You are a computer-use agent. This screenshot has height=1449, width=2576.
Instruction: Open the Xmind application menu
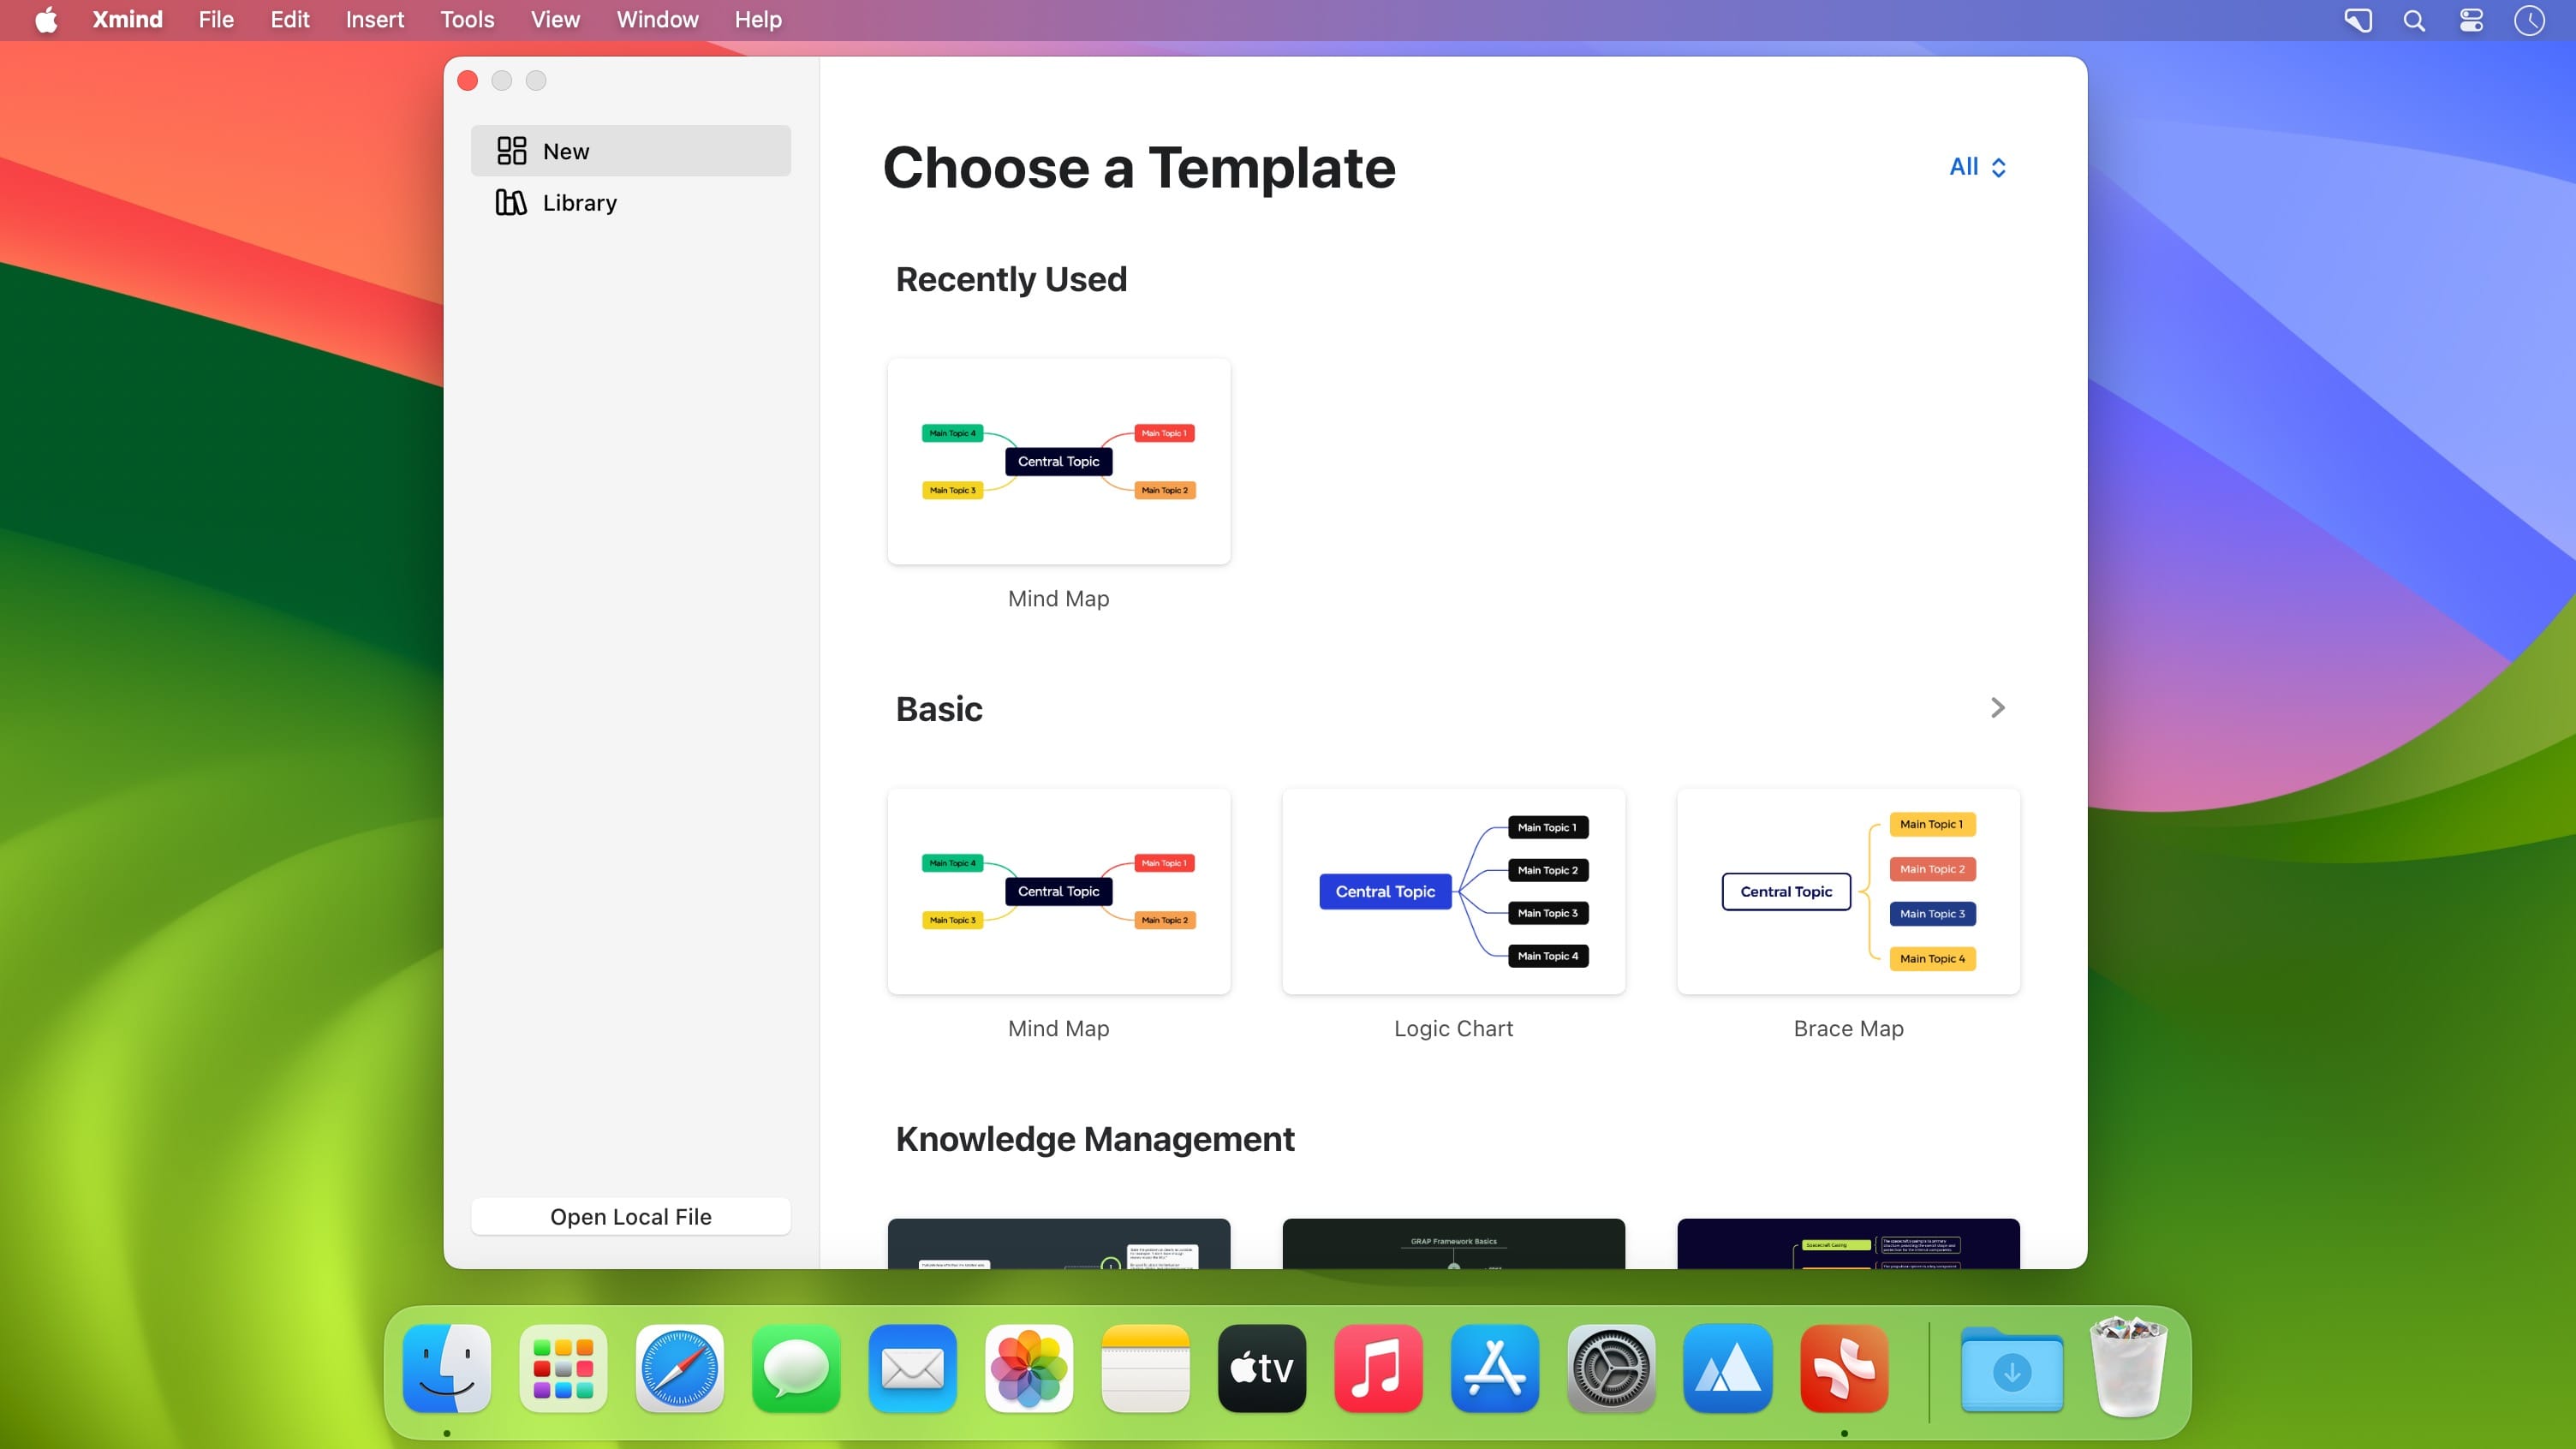[127, 20]
